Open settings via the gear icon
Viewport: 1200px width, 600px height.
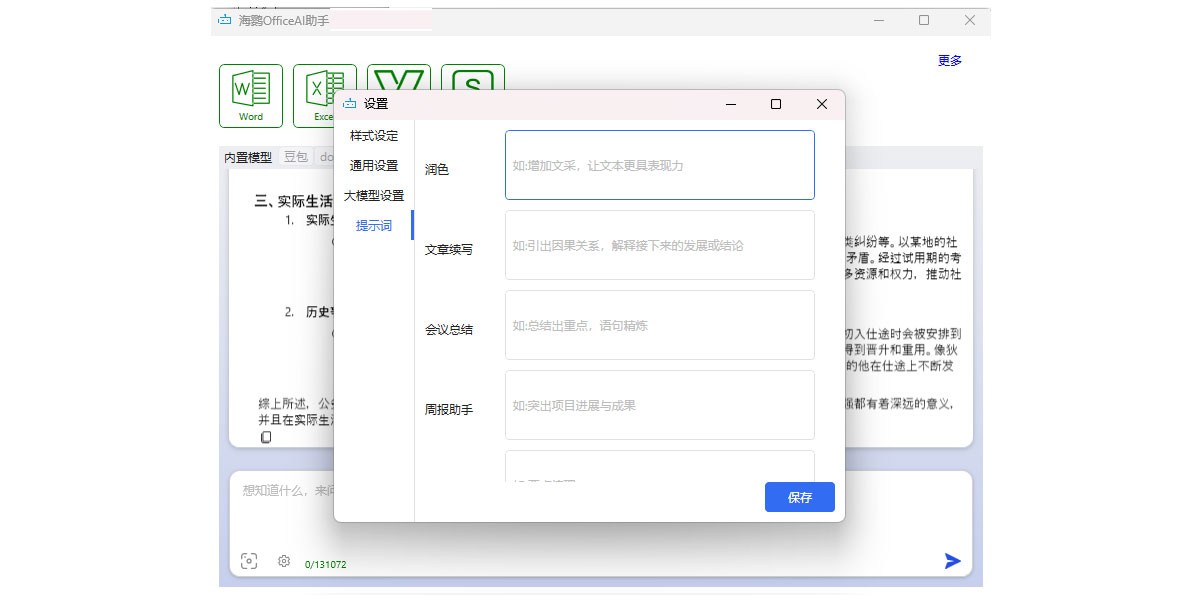pos(284,561)
